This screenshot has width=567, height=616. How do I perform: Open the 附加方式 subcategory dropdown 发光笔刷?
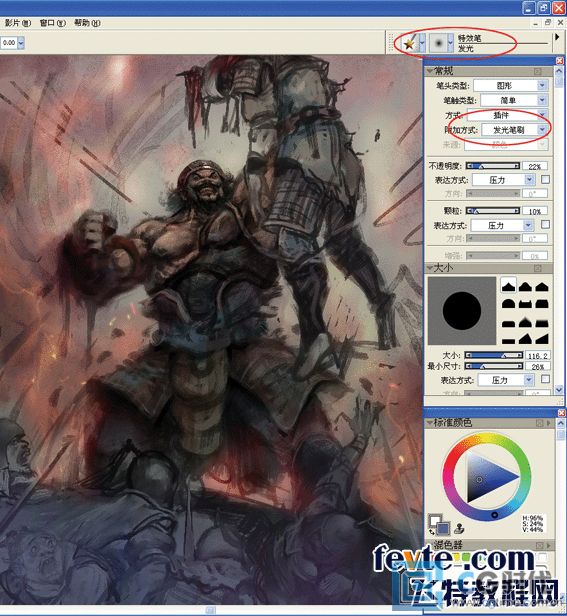click(514, 130)
